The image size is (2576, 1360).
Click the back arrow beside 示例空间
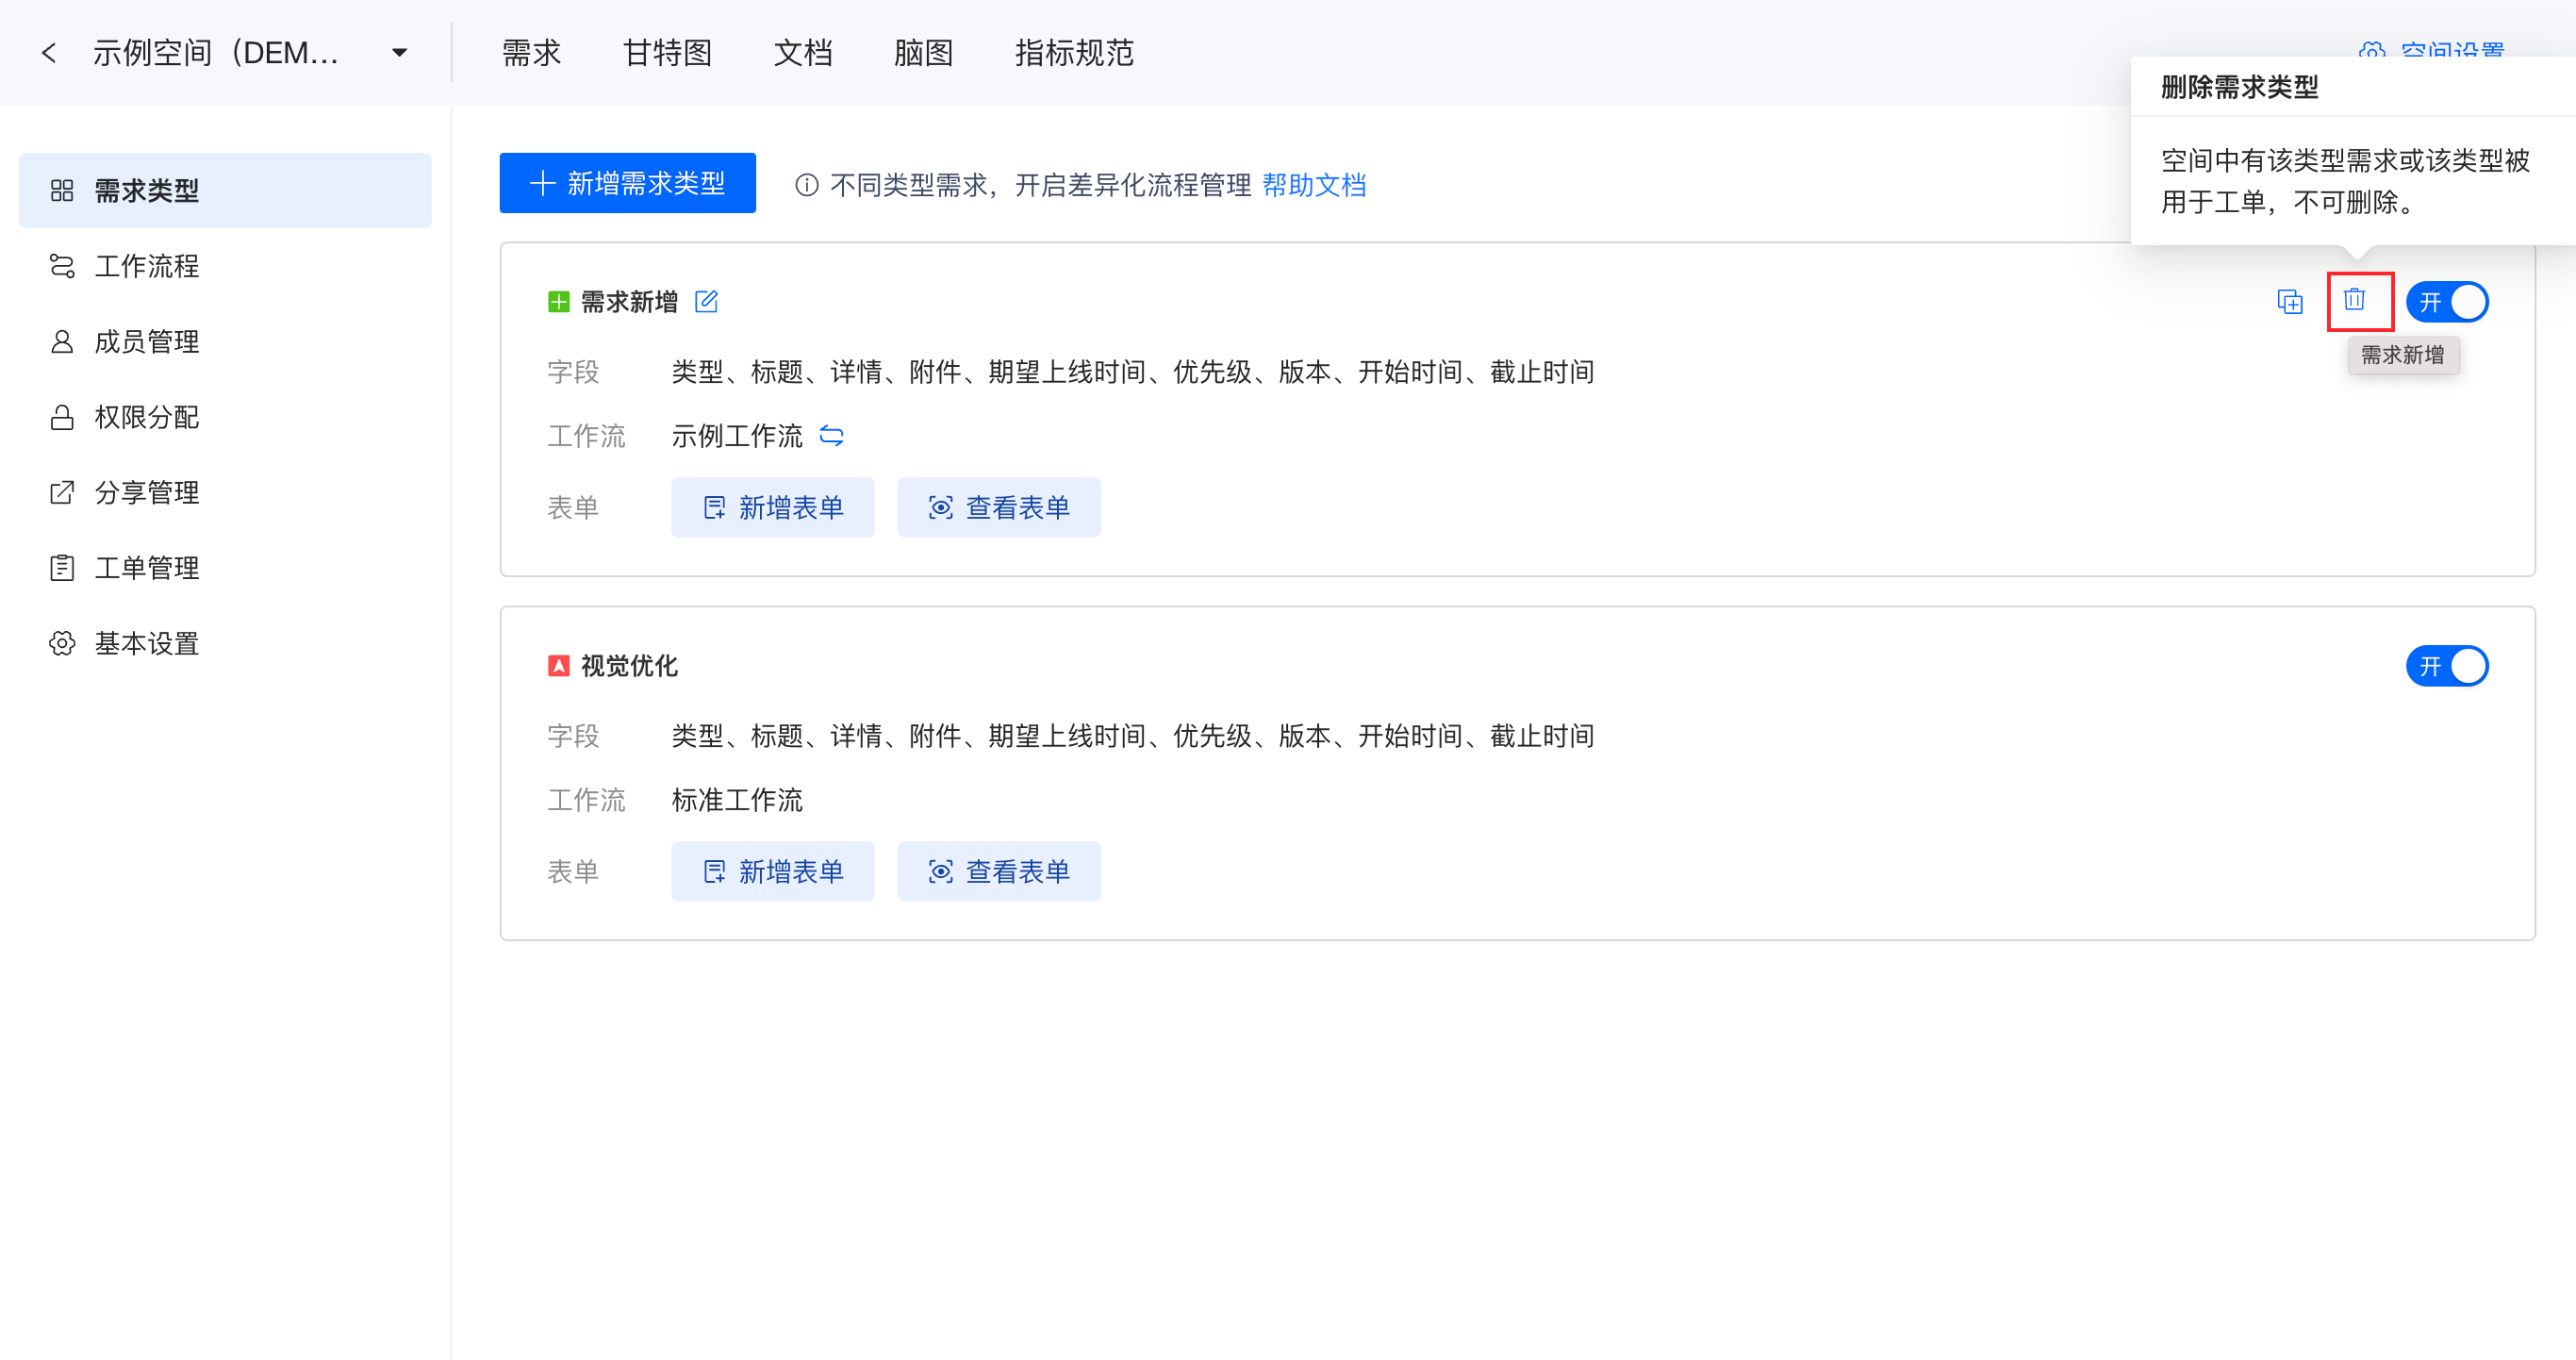click(x=48, y=53)
